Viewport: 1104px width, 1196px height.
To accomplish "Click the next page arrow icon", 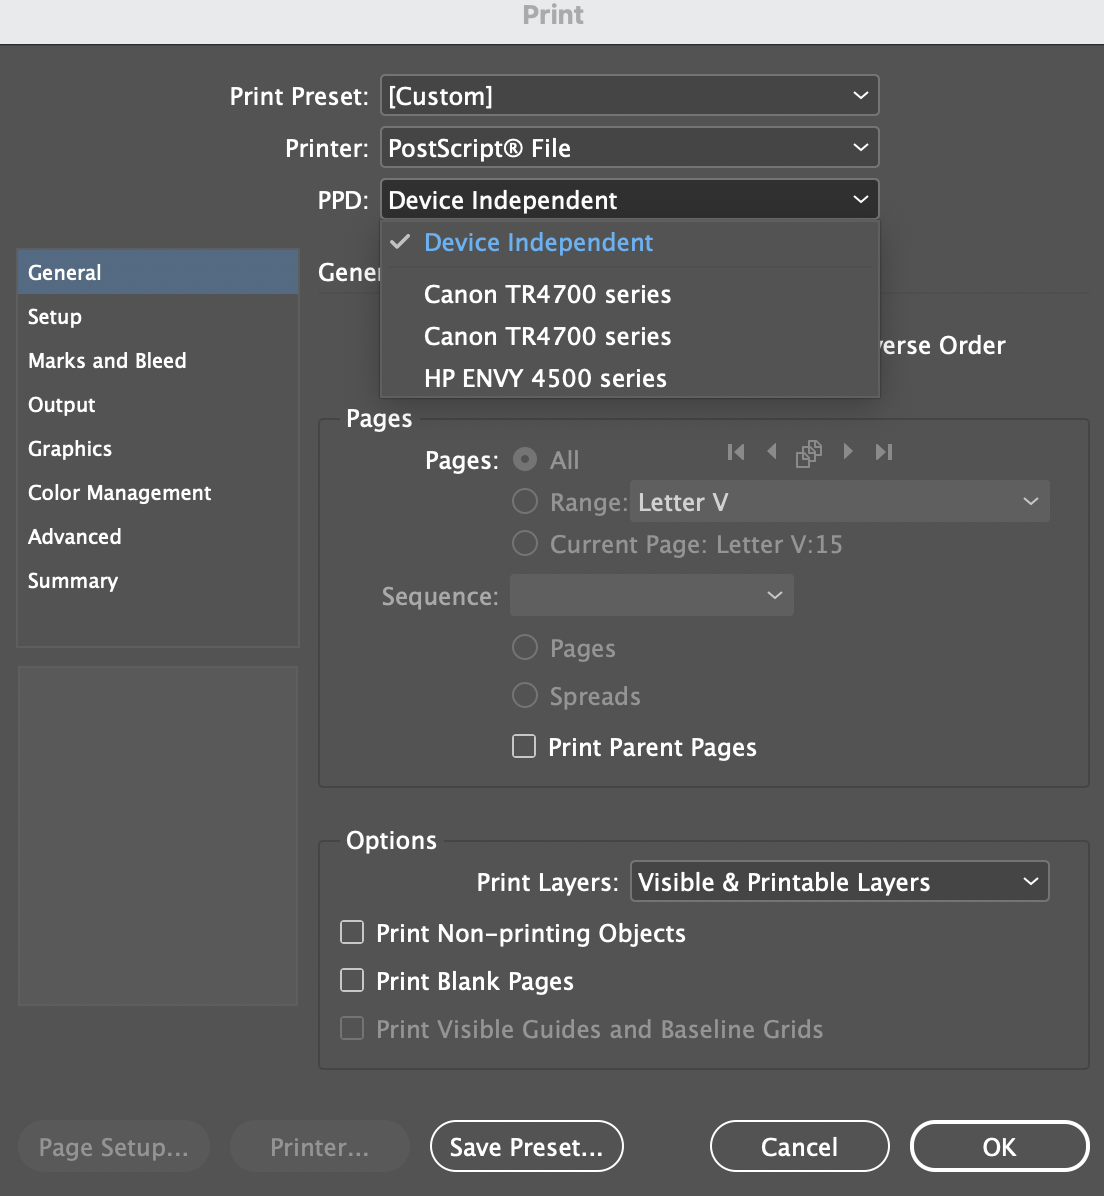I will click(848, 452).
